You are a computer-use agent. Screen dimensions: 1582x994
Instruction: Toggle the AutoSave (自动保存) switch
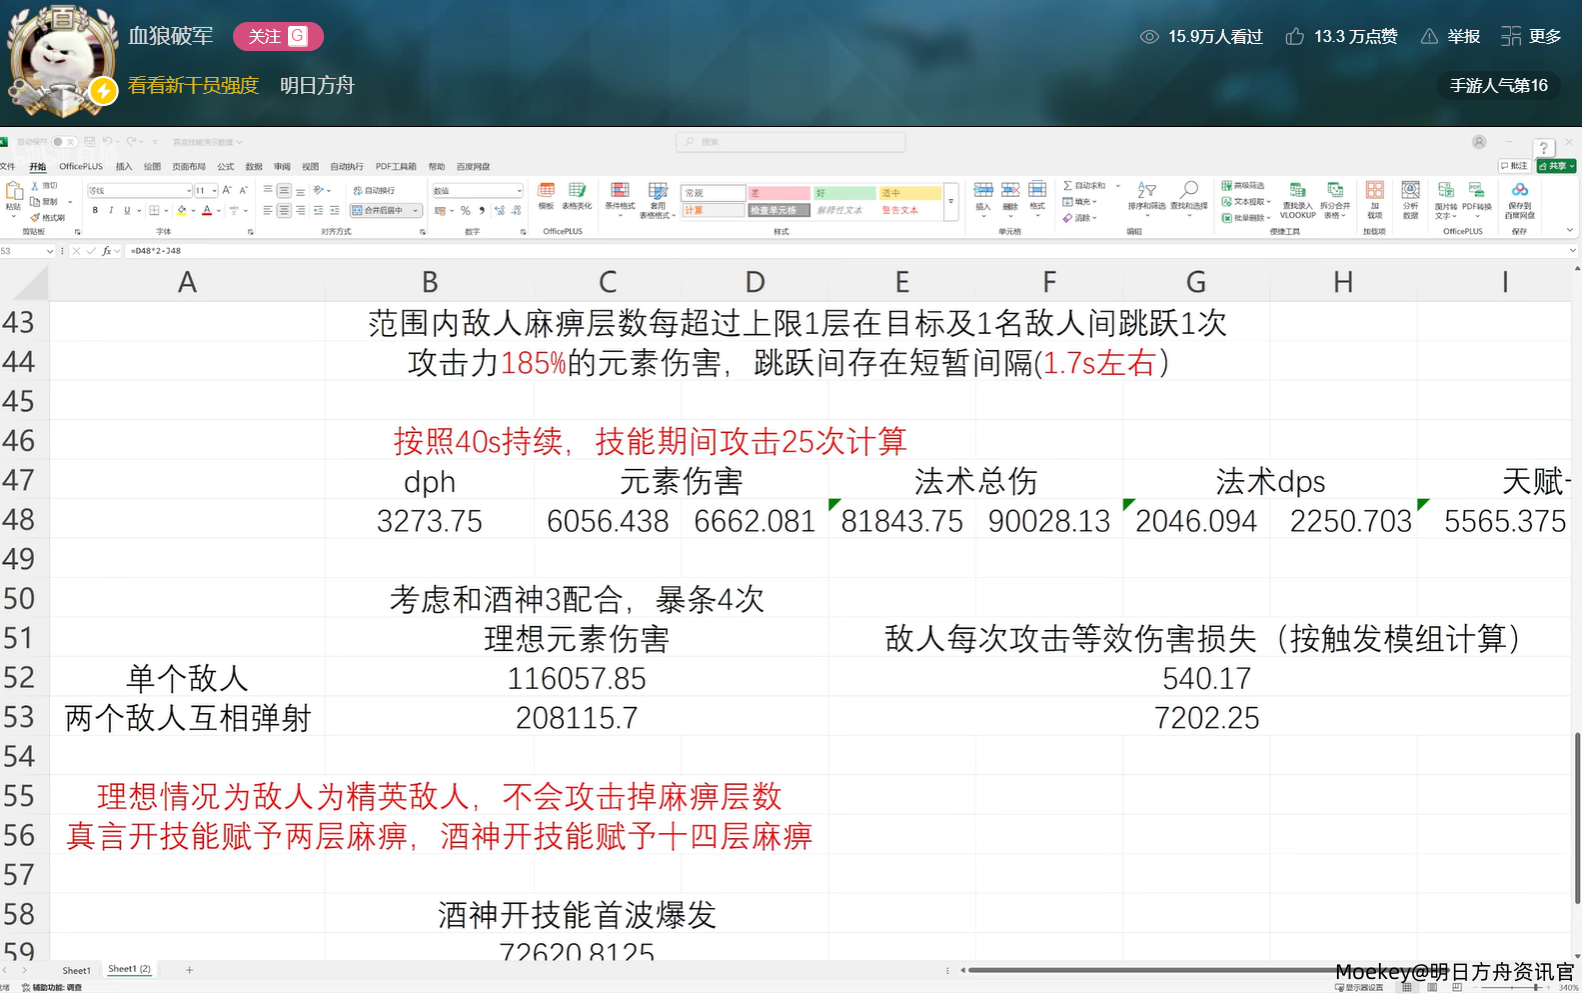(63, 142)
